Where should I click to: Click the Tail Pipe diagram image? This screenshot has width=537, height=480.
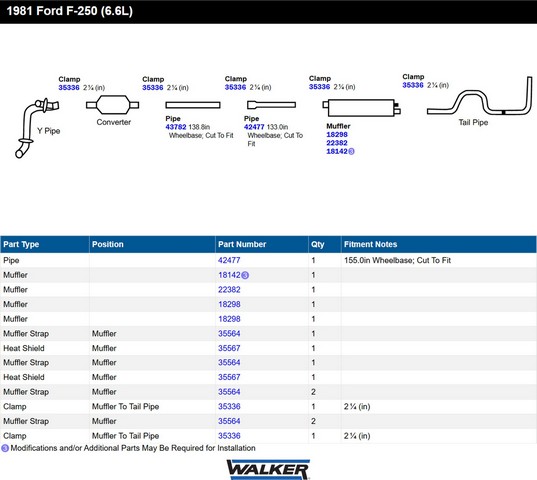pos(479,96)
